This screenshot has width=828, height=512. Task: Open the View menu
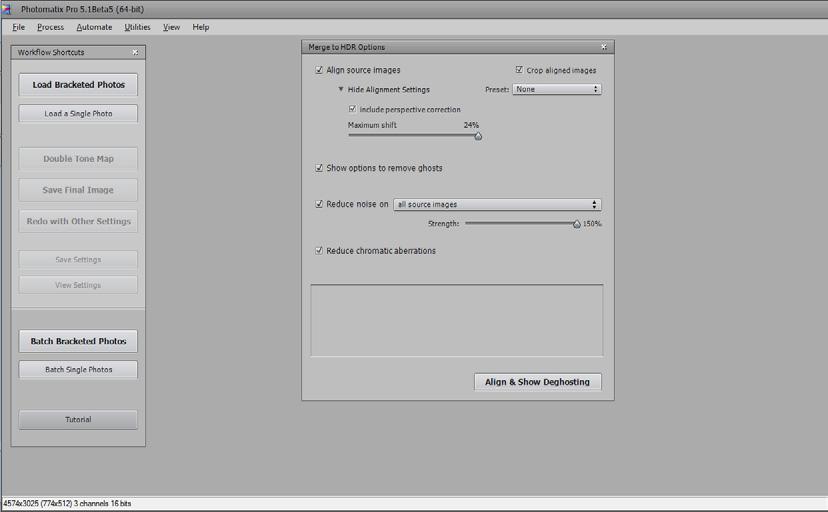click(x=171, y=27)
